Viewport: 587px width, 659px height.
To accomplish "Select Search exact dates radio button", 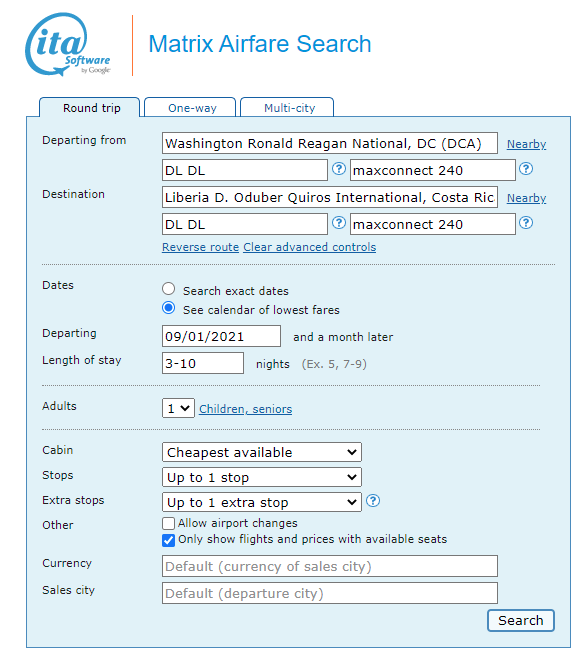I will click(168, 289).
